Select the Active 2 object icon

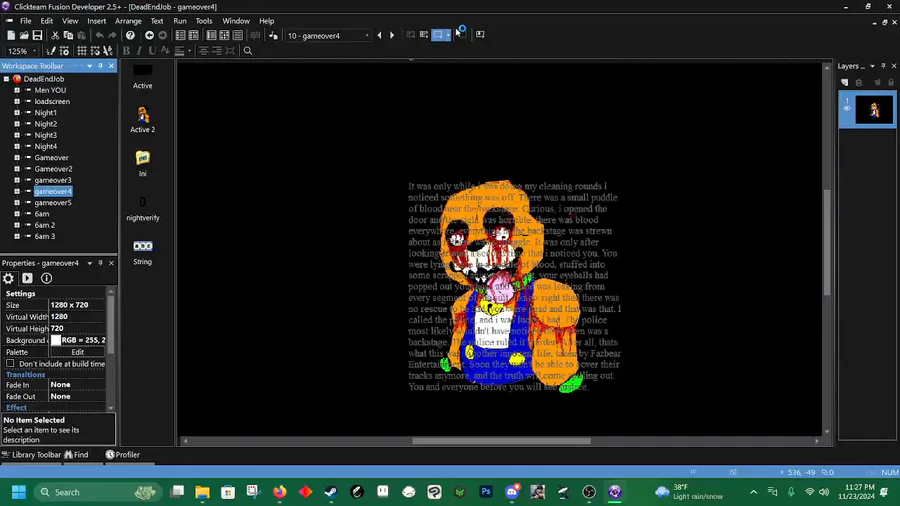point(143,115)
